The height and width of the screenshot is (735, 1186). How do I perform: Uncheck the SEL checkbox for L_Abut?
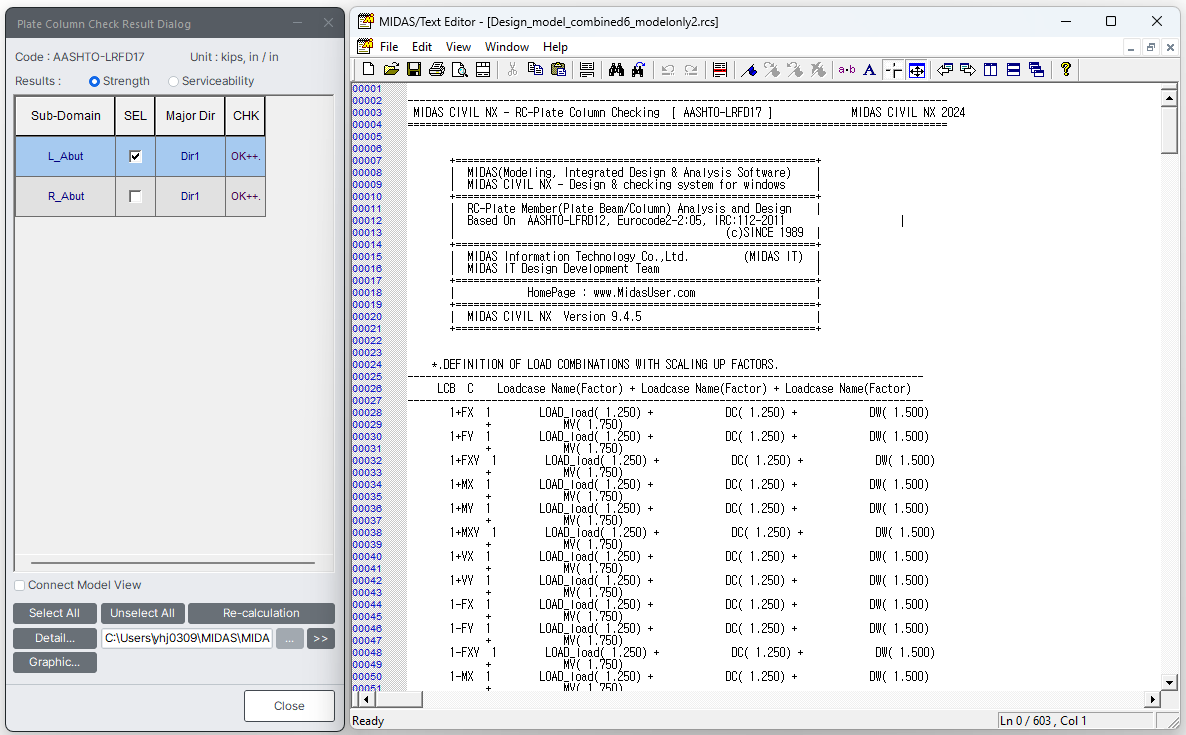[x=135, y=157]
